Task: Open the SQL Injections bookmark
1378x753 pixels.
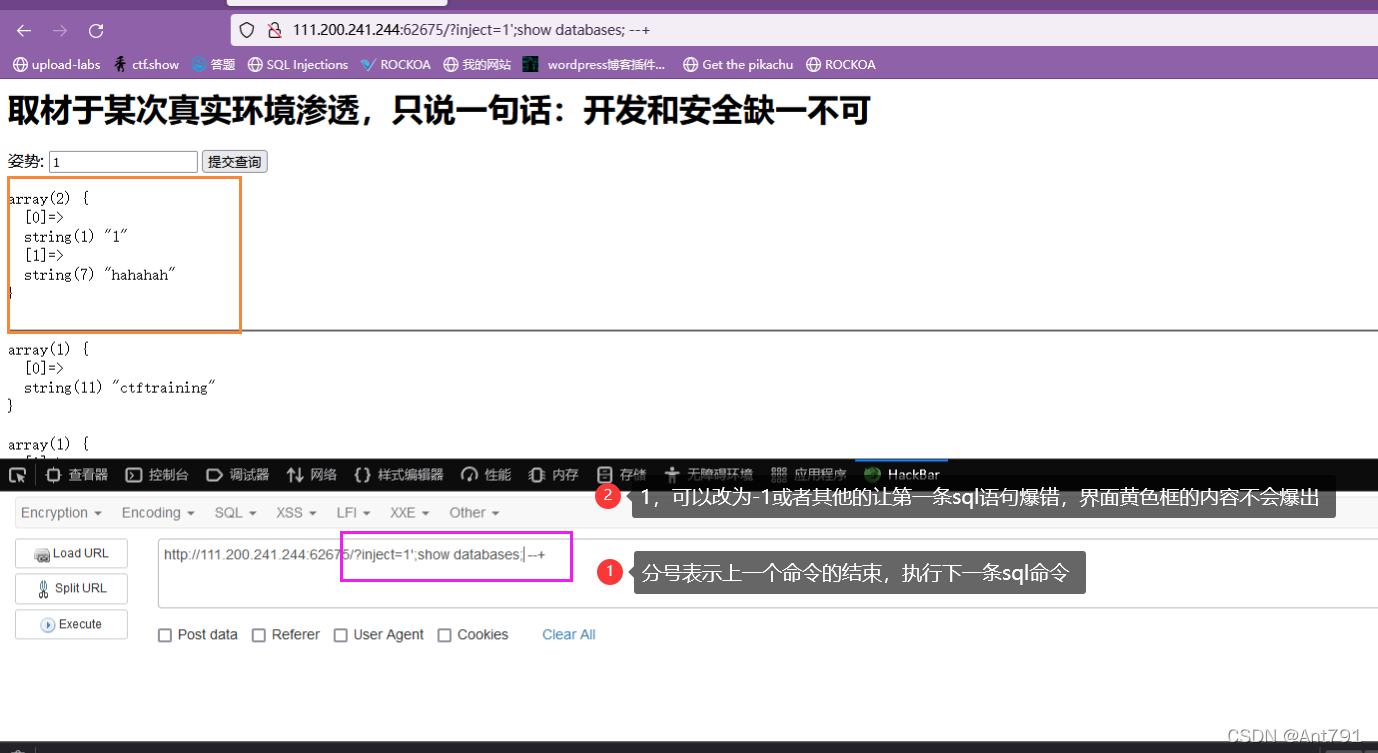Action: point(297,65)
